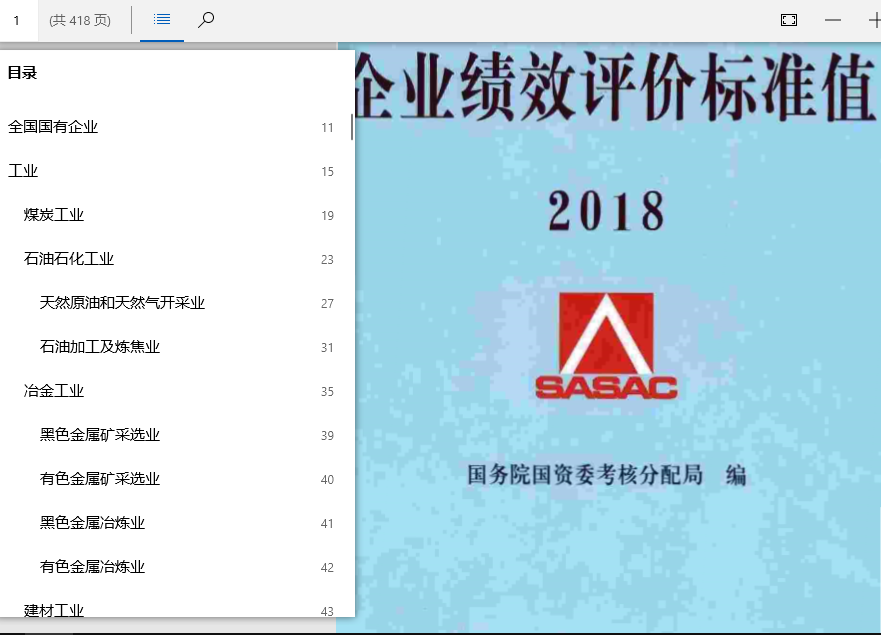Select 黑色金属矿采选业 entry
Screen dimensions: 881x635
[99, 435]
